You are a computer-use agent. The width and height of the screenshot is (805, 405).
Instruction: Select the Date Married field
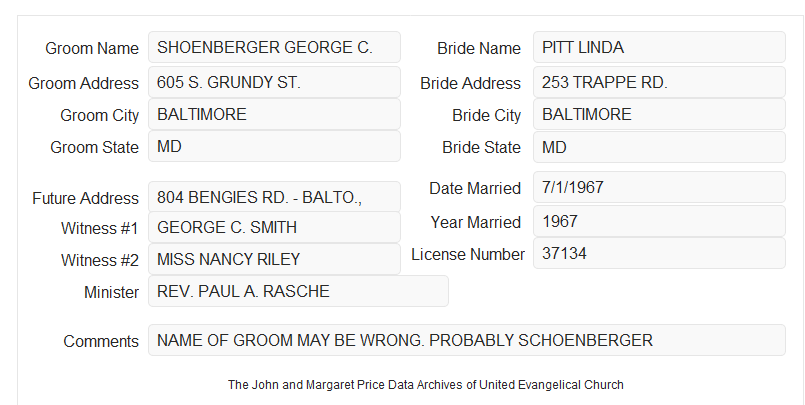[x=659, y=187]
